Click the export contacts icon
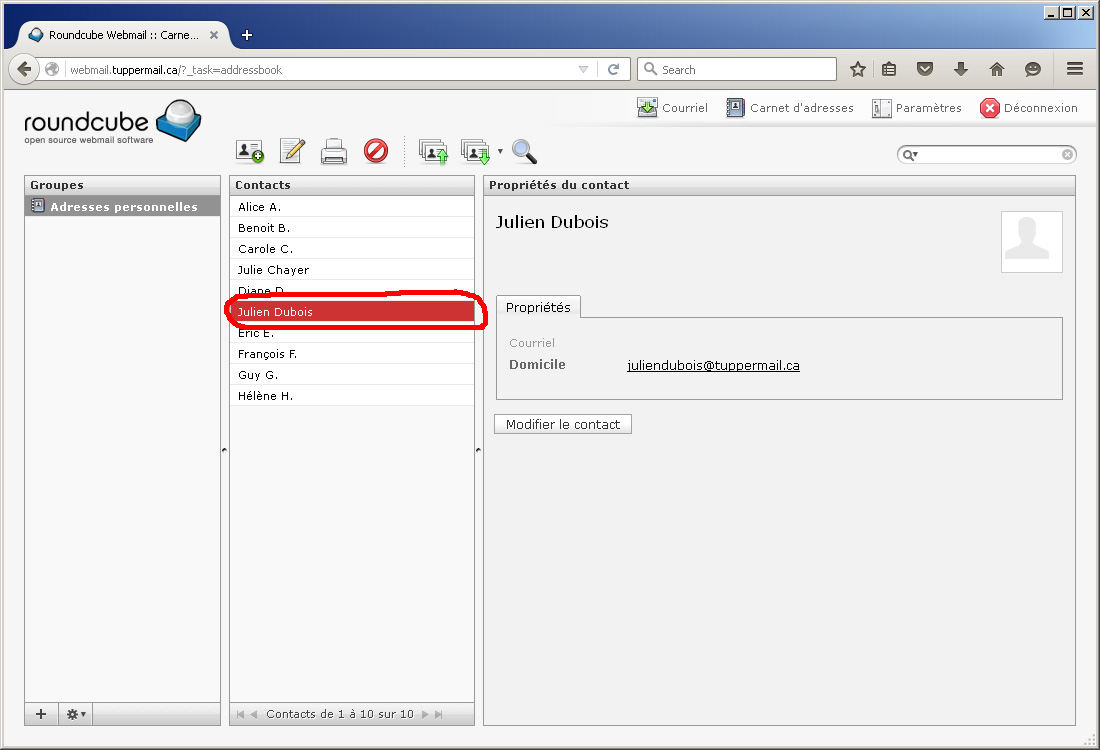 click(475, 152)
